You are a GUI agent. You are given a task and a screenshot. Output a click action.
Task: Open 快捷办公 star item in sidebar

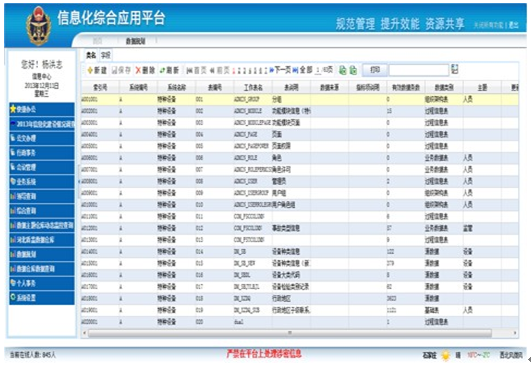[x=42, y=109]
